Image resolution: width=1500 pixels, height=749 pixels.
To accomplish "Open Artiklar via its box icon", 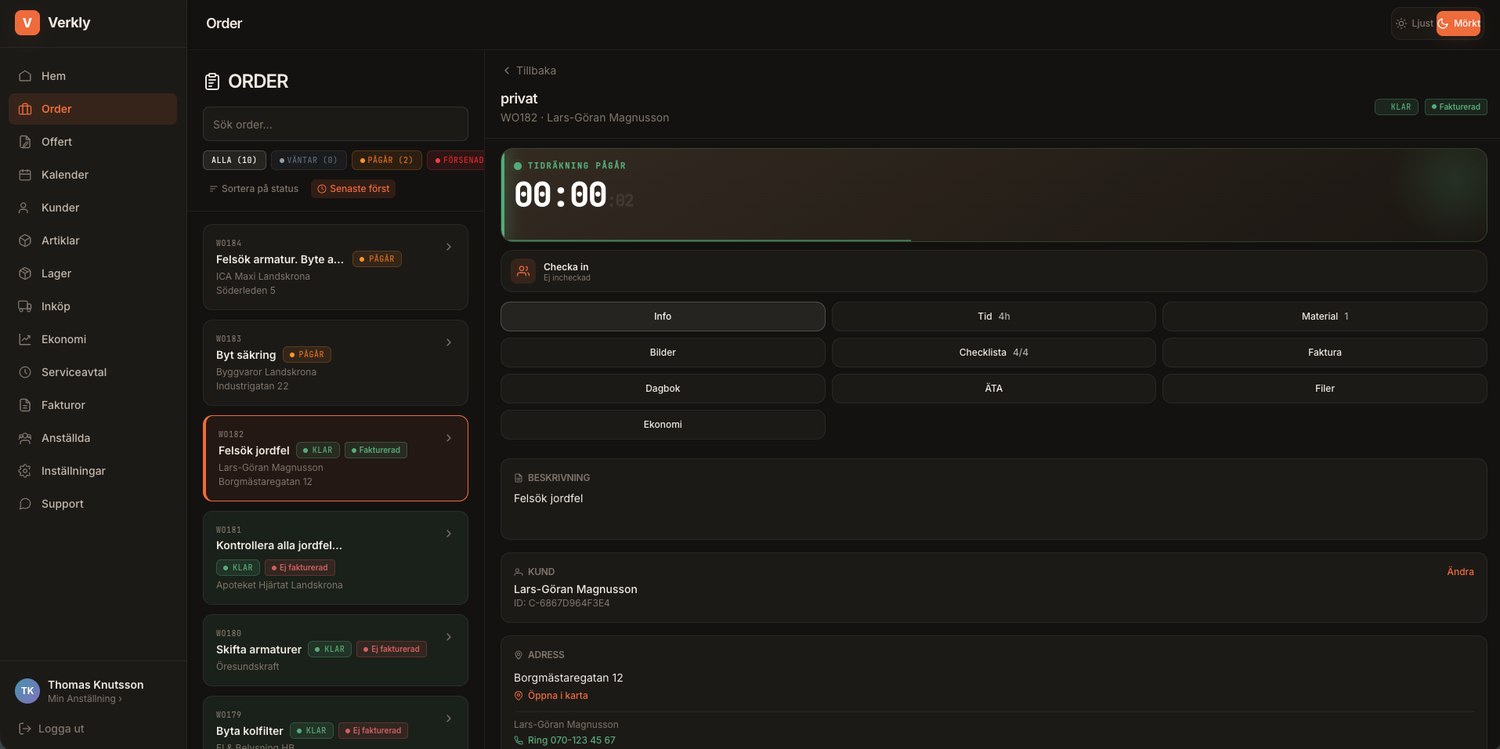I will tap(25, 241).
